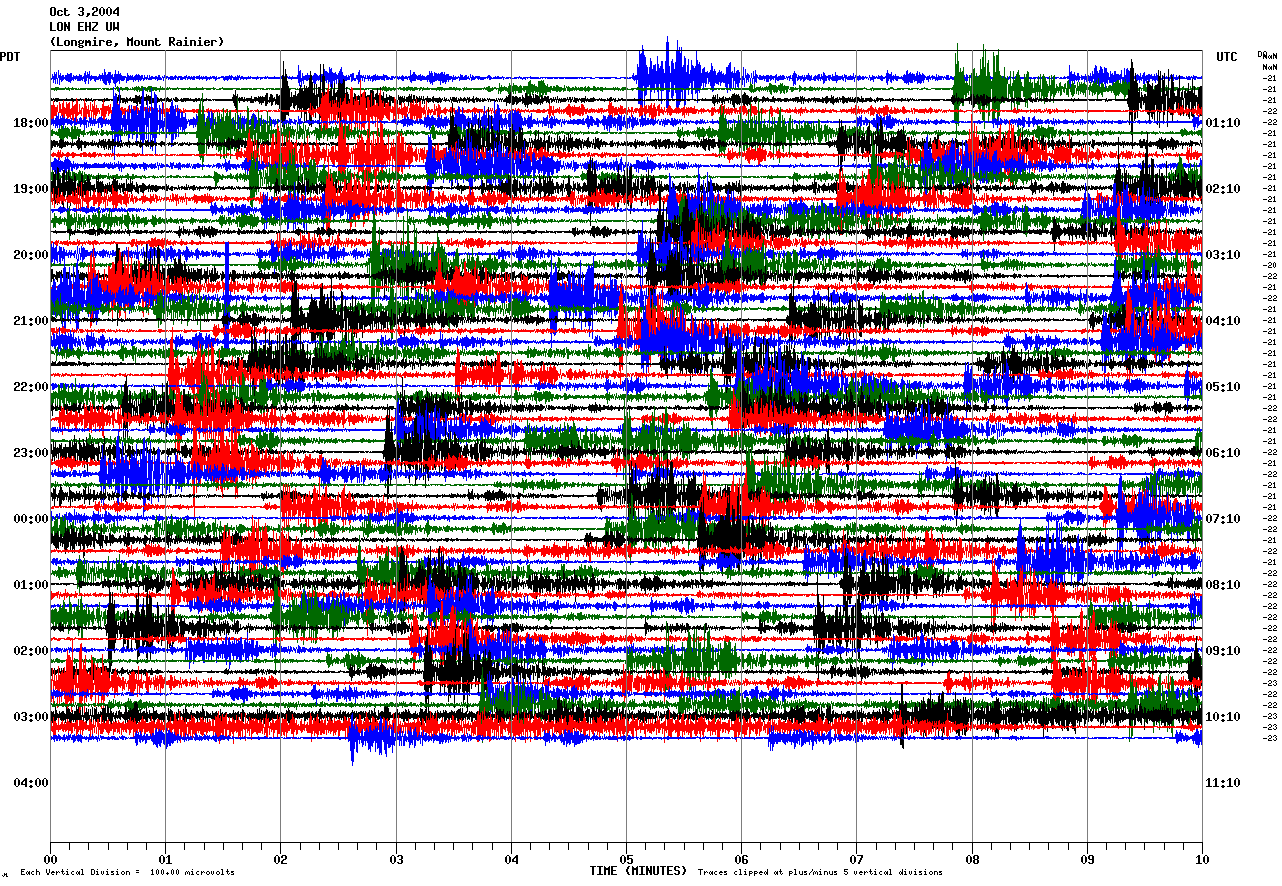This screenshot has height=886, width=1282.
Task: Click the 04:10 UTC time label
Action: (1223, 321)
